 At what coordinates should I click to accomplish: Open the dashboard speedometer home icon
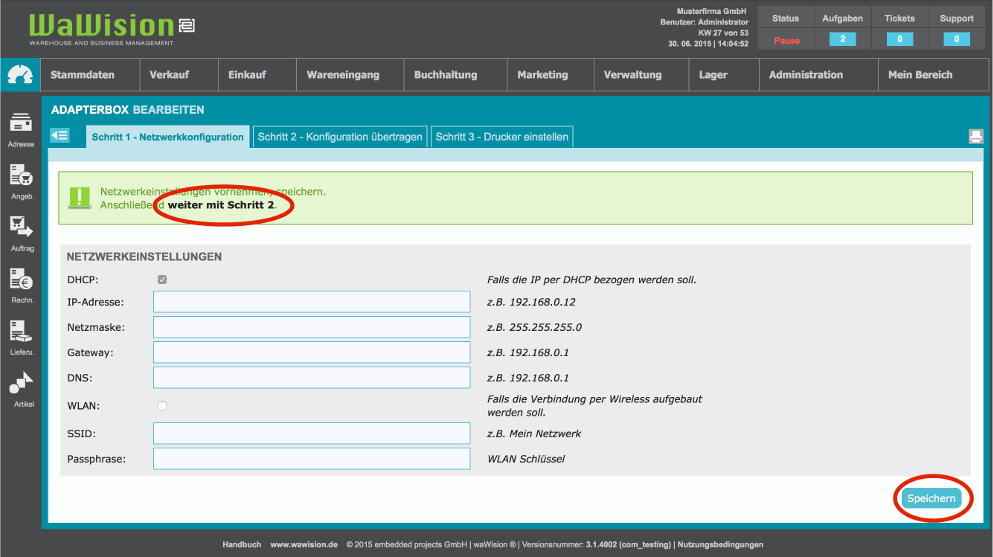(19, 75)
